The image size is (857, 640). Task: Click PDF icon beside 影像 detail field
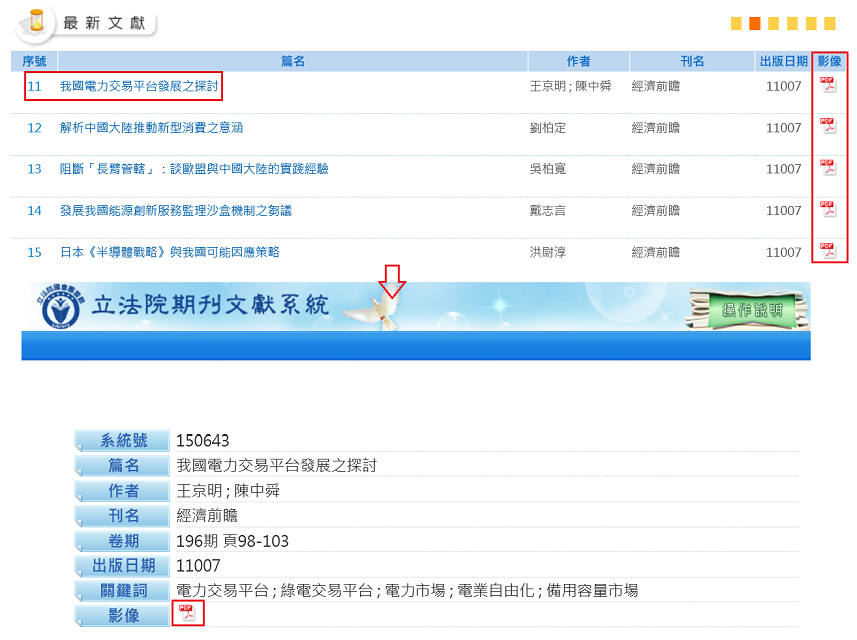[x=186, y=613]
